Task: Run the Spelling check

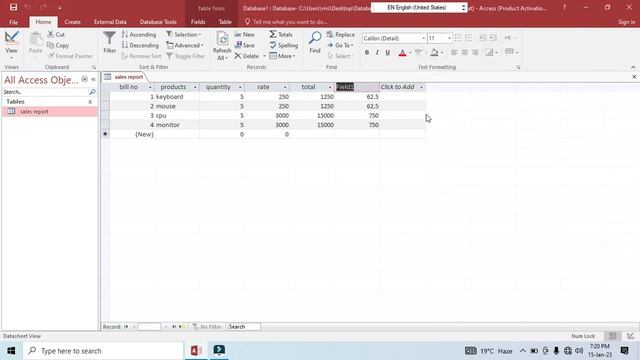Action: [x=284, y=45]
